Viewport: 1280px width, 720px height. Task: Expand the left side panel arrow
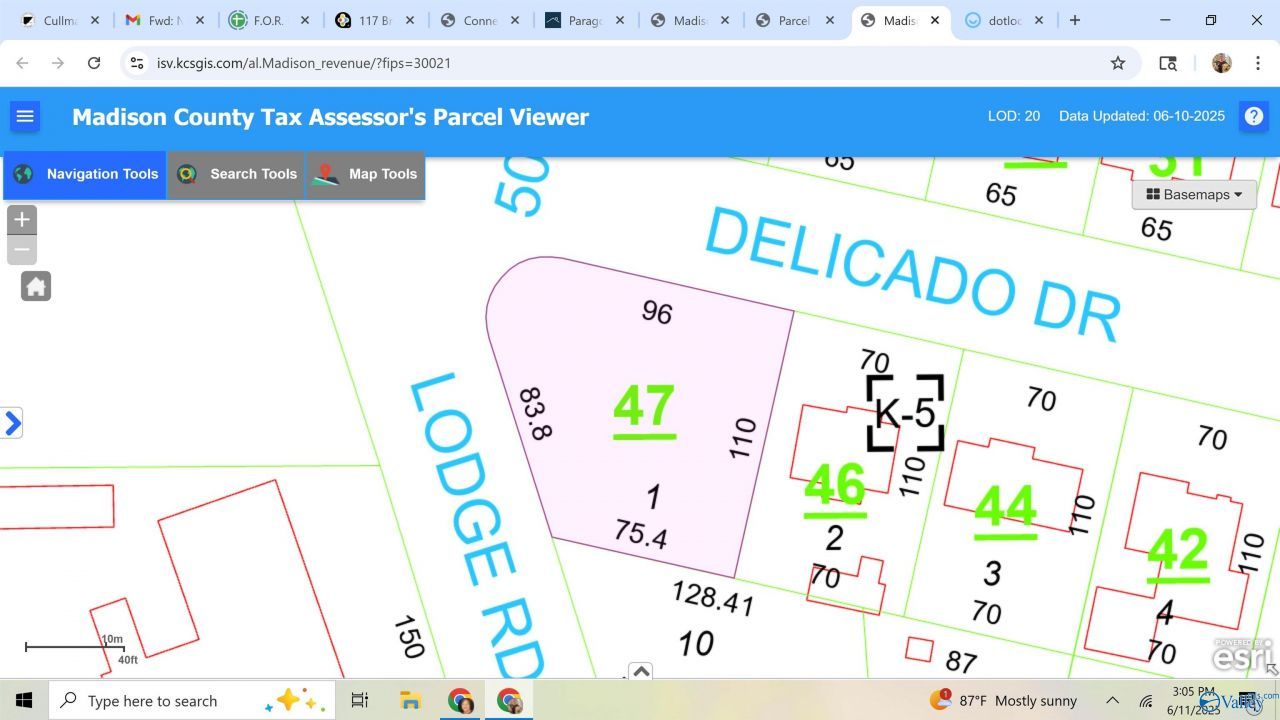(12, 423)
